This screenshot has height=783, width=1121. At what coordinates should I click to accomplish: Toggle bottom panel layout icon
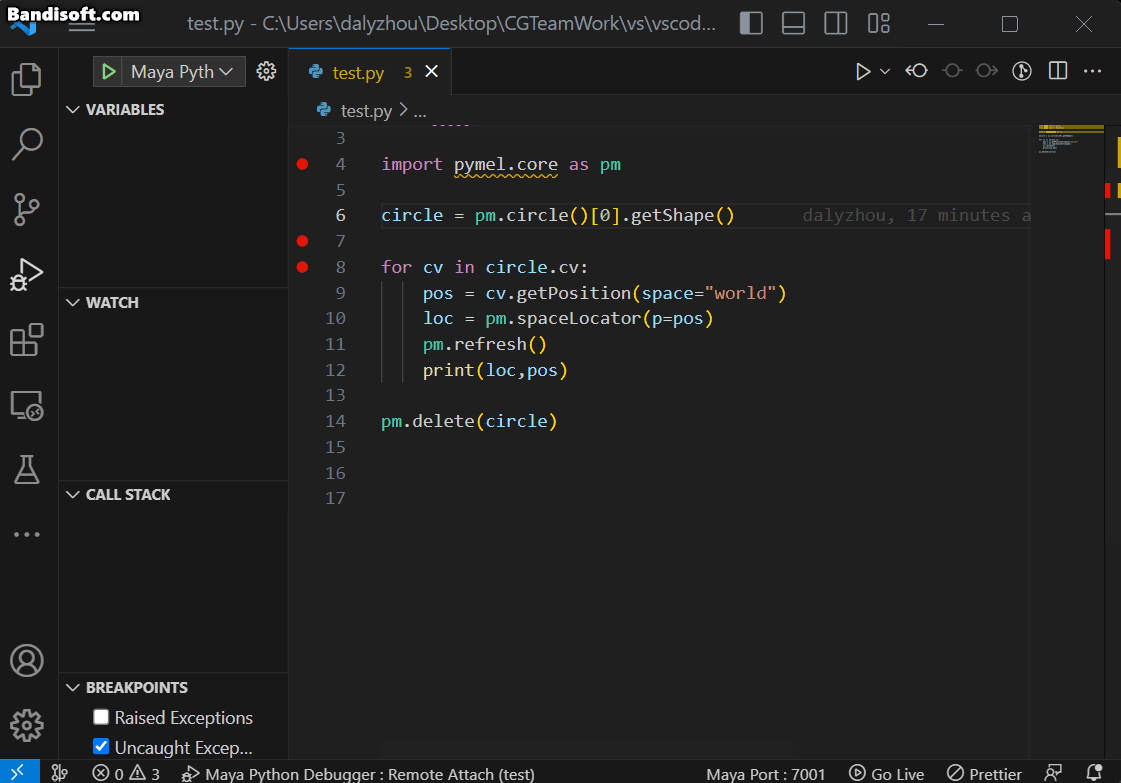(x=793, y=24)
